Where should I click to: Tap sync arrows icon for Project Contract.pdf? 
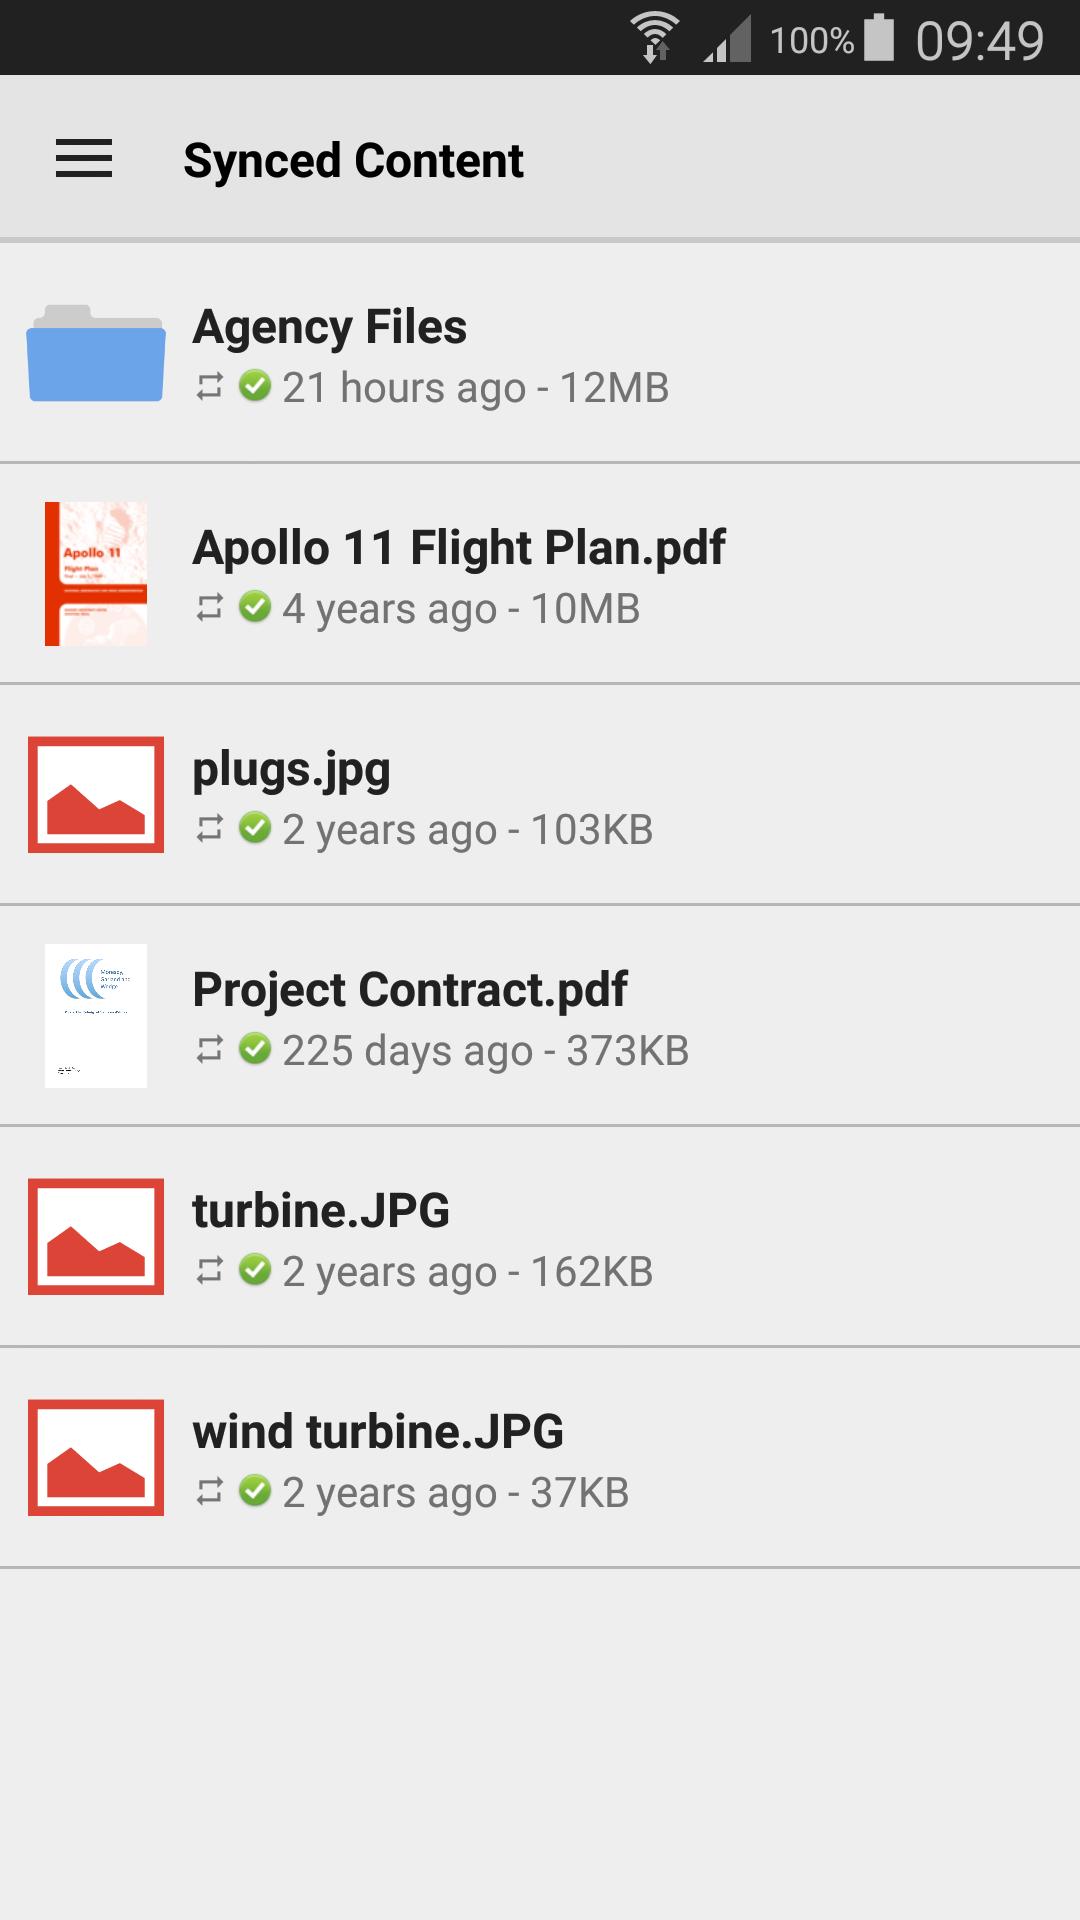(209, 1050)
